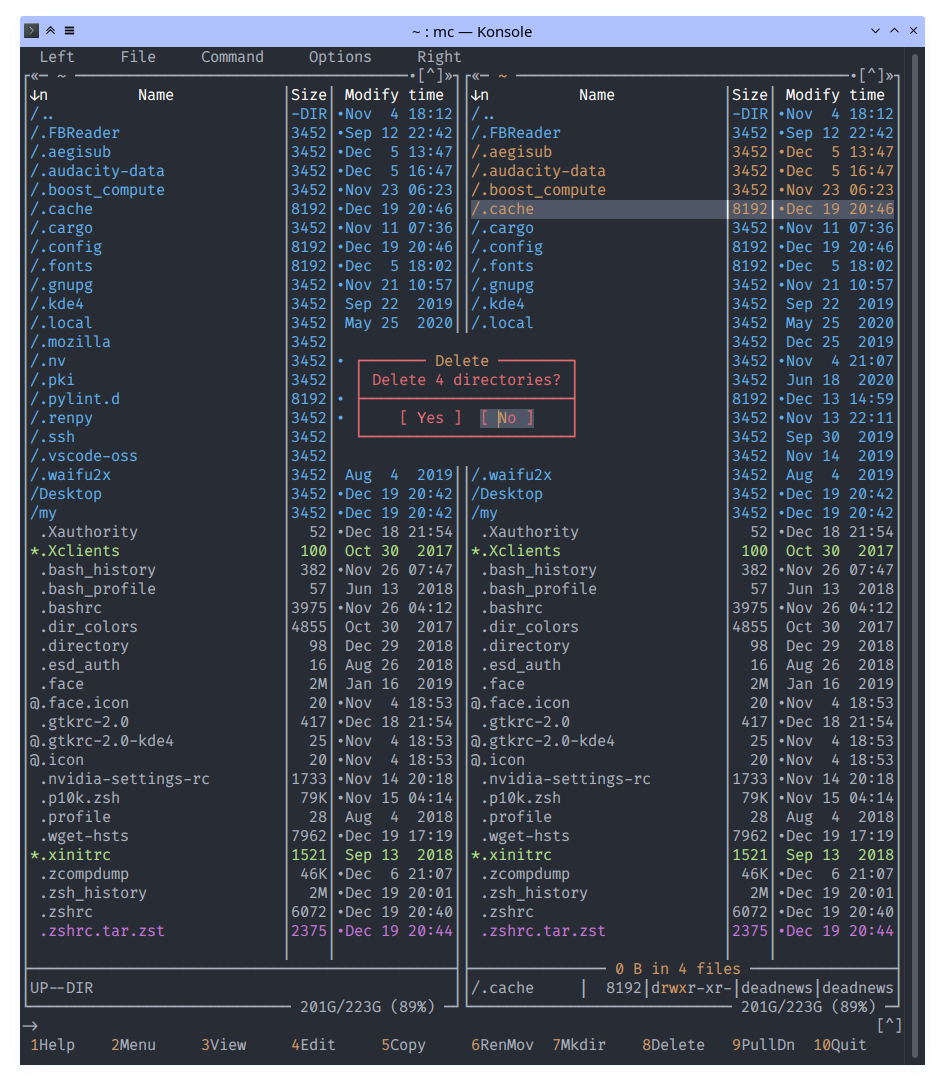The width and height of the screenshot is (945, 1089).
Task: Open the Left pulldown menu
Action: [x=57, y=57]
